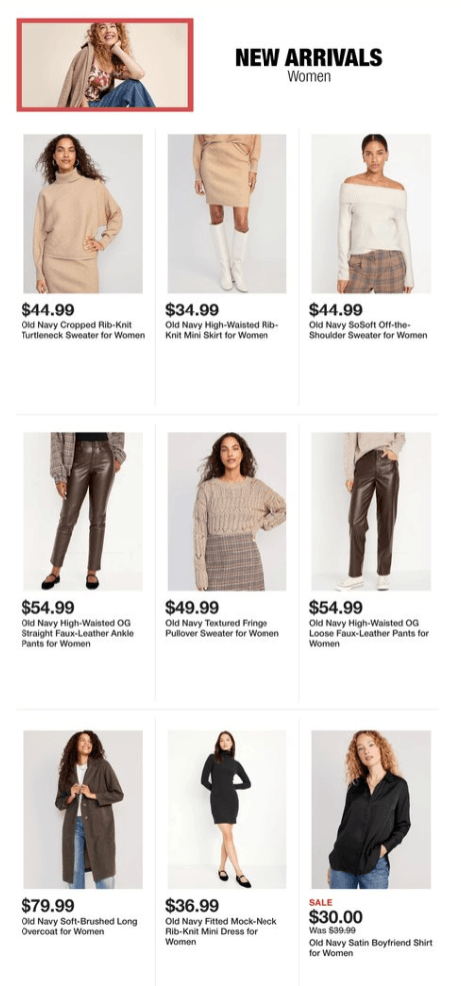Open the SoSoft Off-the-Shoulder Sweater photo
The width and height of the screenshot is (461, 986).
coord(371,214)
